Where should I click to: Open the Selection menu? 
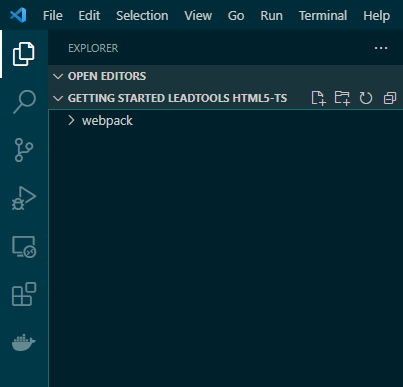click(x=142, y=16)
